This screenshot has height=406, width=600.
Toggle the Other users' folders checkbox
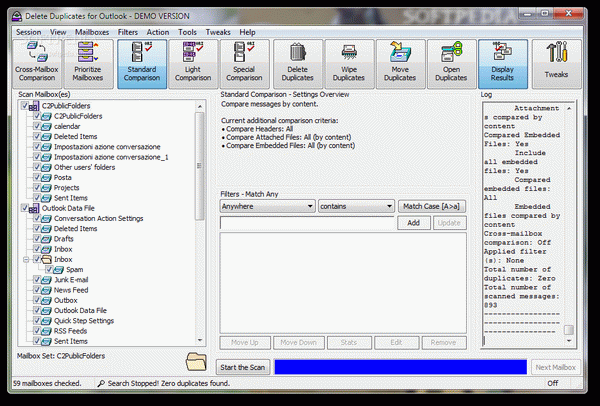coord(37,167)
